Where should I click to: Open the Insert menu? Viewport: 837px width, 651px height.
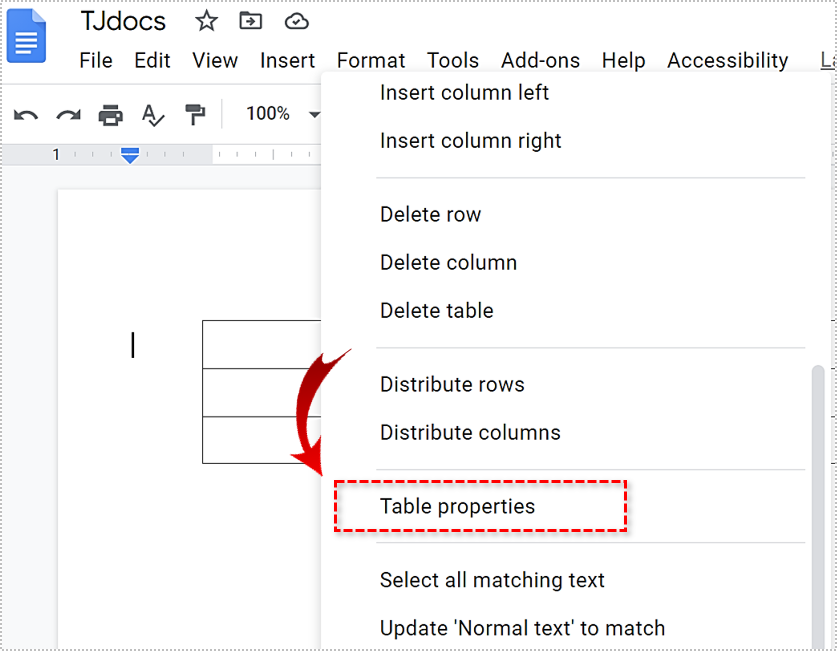tap(287, 60)
